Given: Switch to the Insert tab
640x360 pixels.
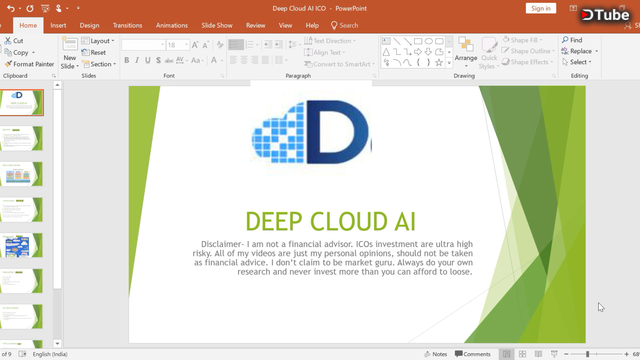Looking at the screenshot, I should point(58,25).
